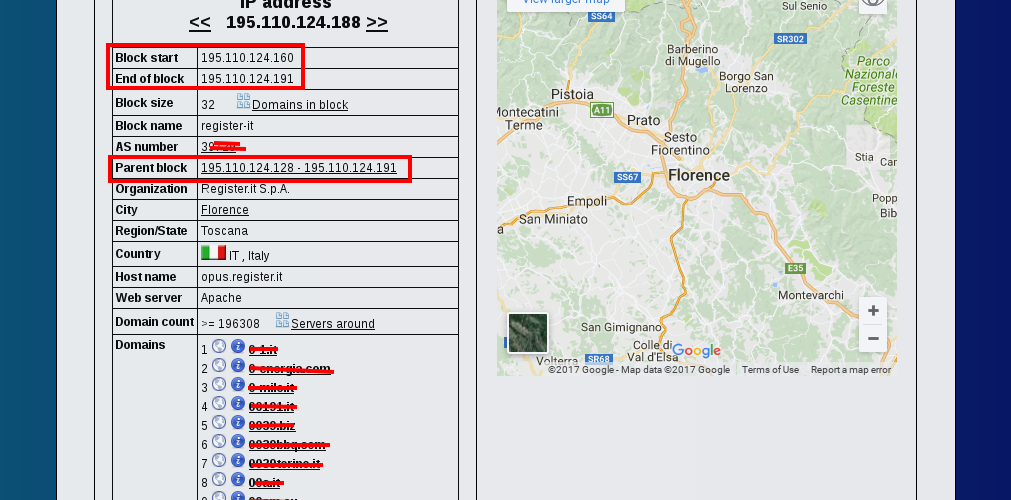
Task: Zoom in on the map
Action: pyautogui.click(x=873, y=311)
